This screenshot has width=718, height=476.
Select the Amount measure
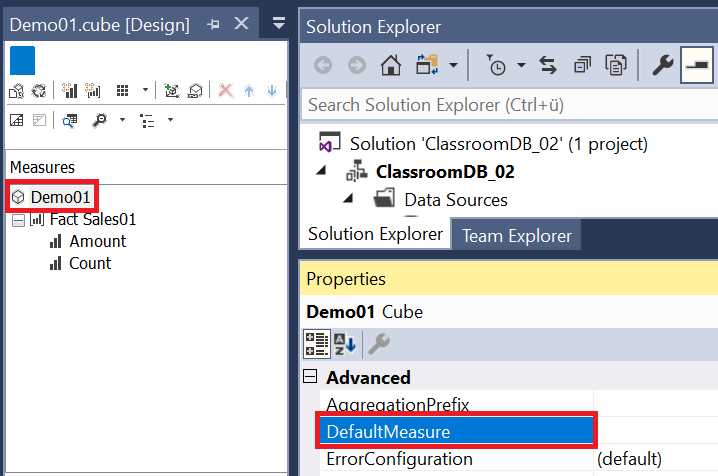[x=97, y=241]
